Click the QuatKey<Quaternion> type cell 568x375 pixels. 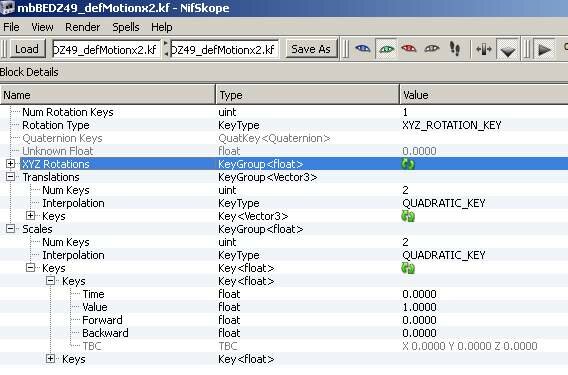click(x=274, y=138)
